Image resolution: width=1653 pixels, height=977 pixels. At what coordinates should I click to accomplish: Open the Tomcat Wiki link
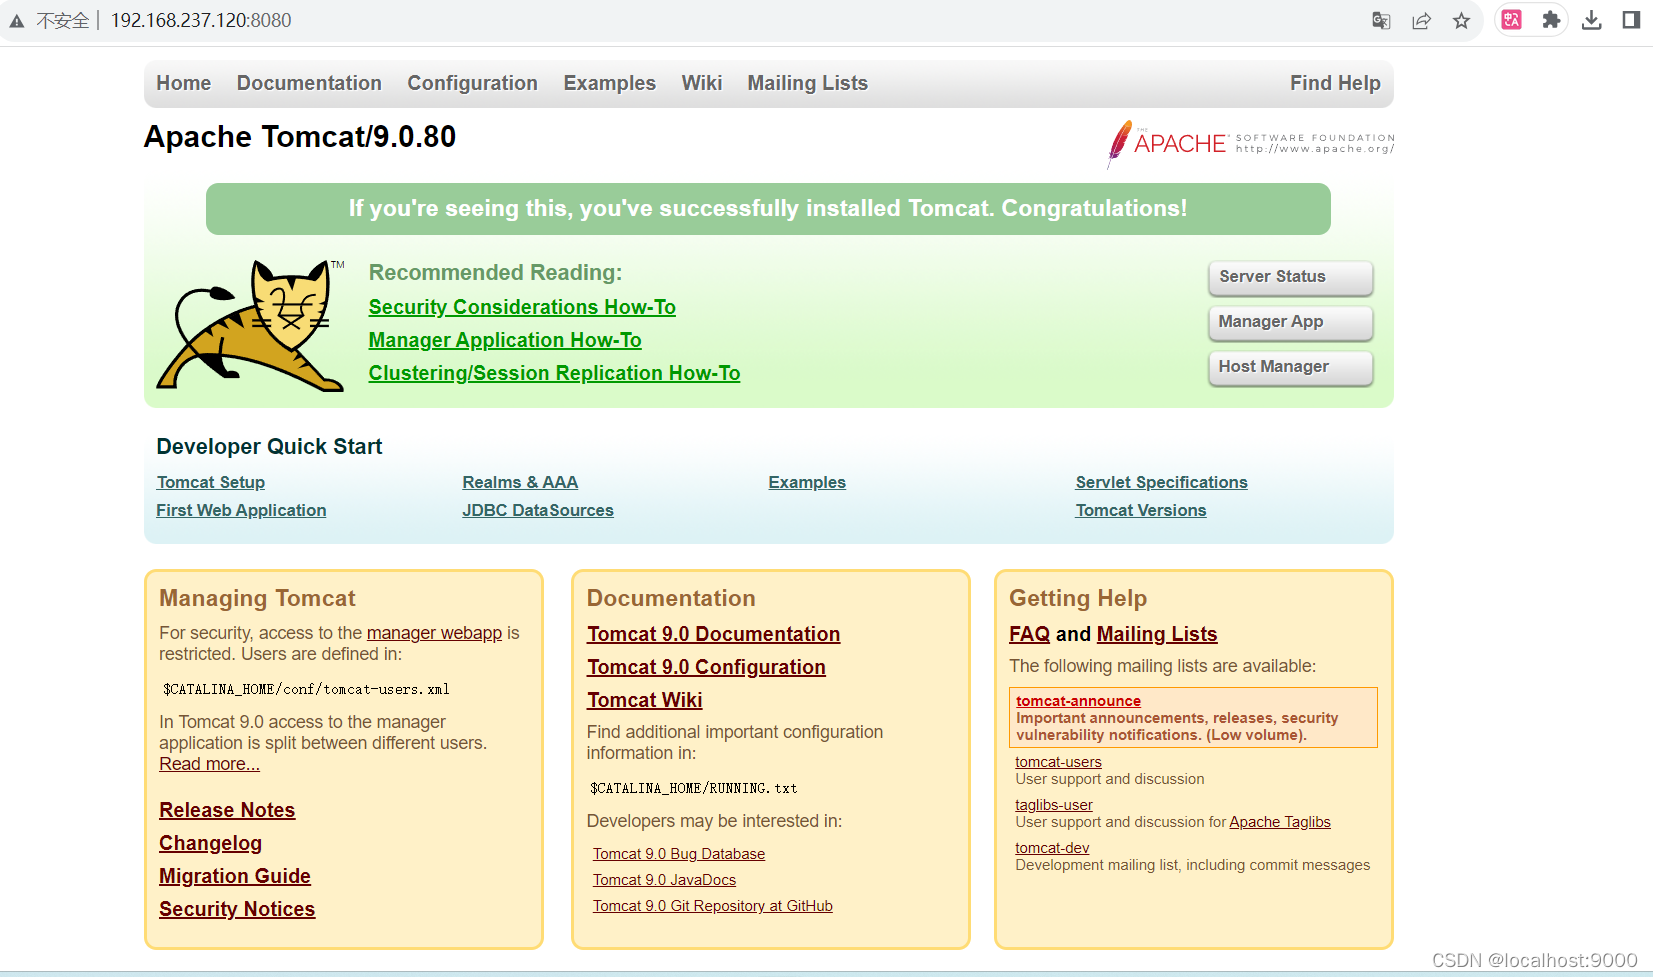coord(644,700)
